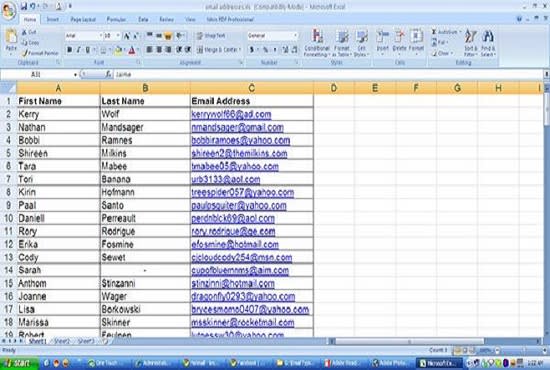550x370 pixels.
Task: Open msskinner rocketmail link
Action: 243,322
